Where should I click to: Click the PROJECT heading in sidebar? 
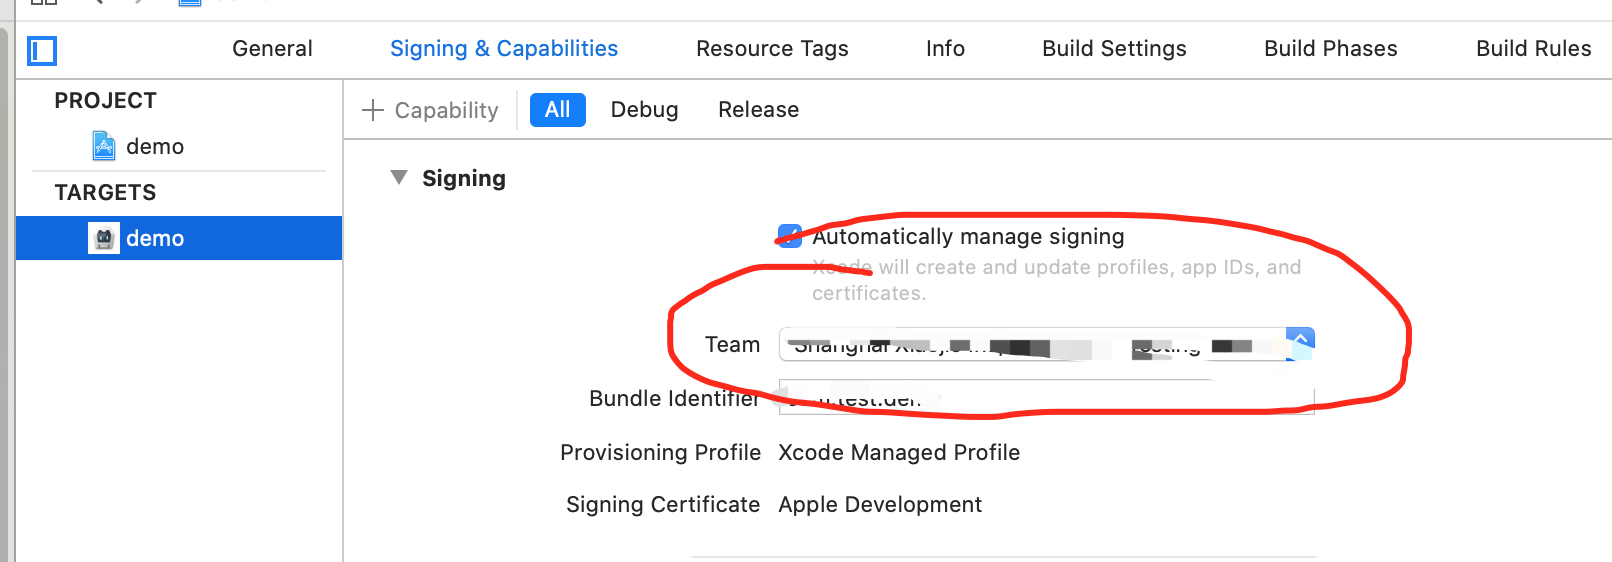click(x=105, y=101)
